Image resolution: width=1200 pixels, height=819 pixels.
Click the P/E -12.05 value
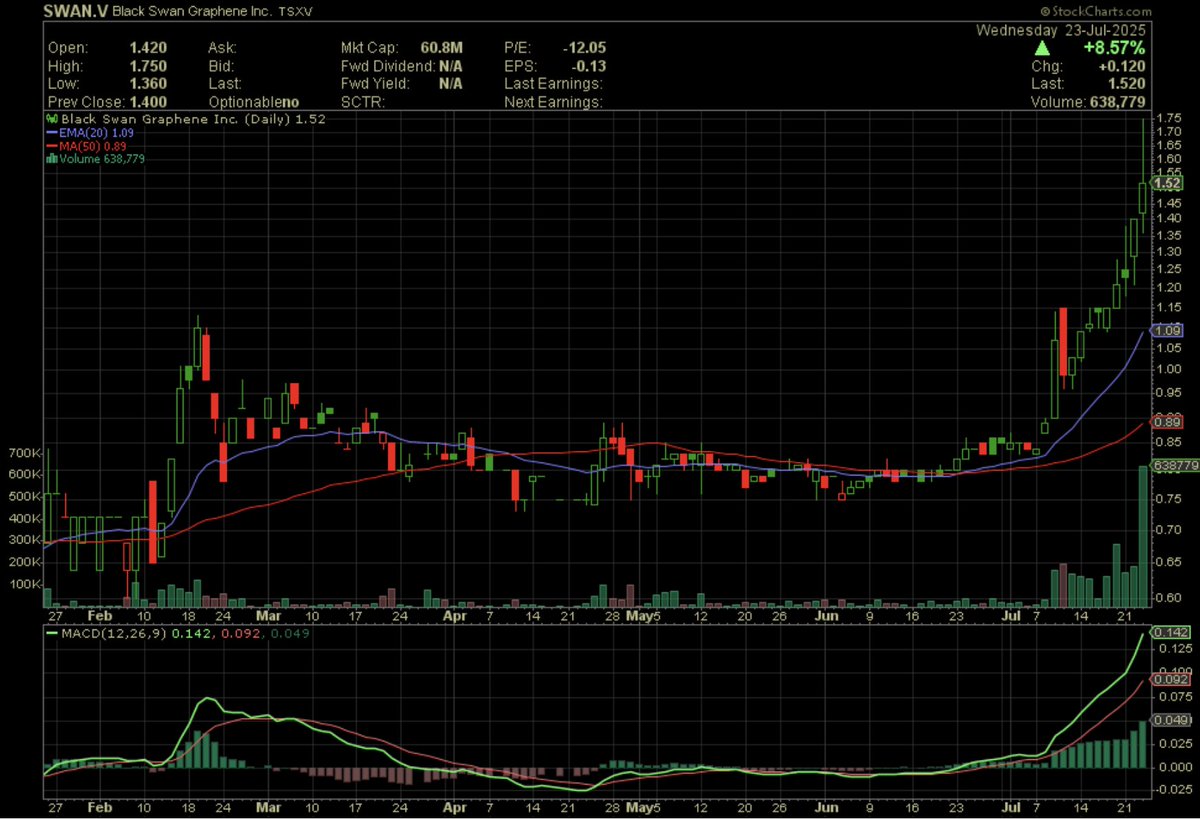pos(585,47)
